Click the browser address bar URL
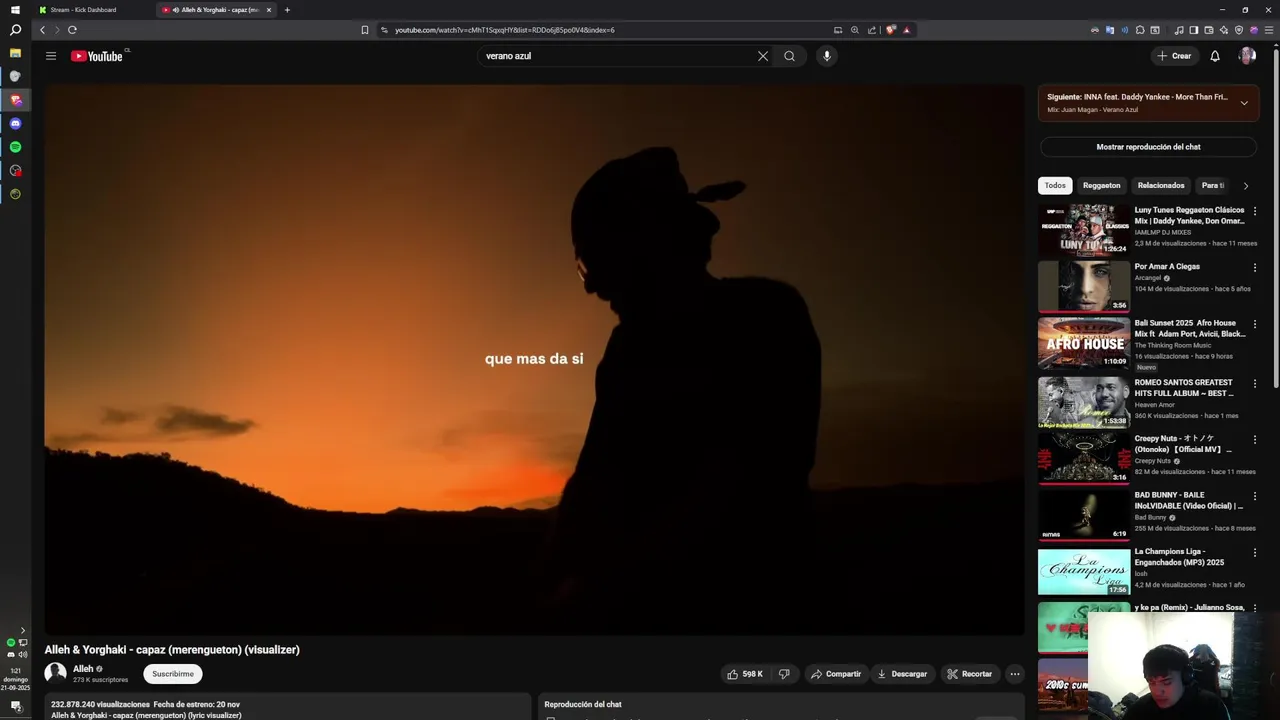The image size is (1280, 720). tap(505, 30)
